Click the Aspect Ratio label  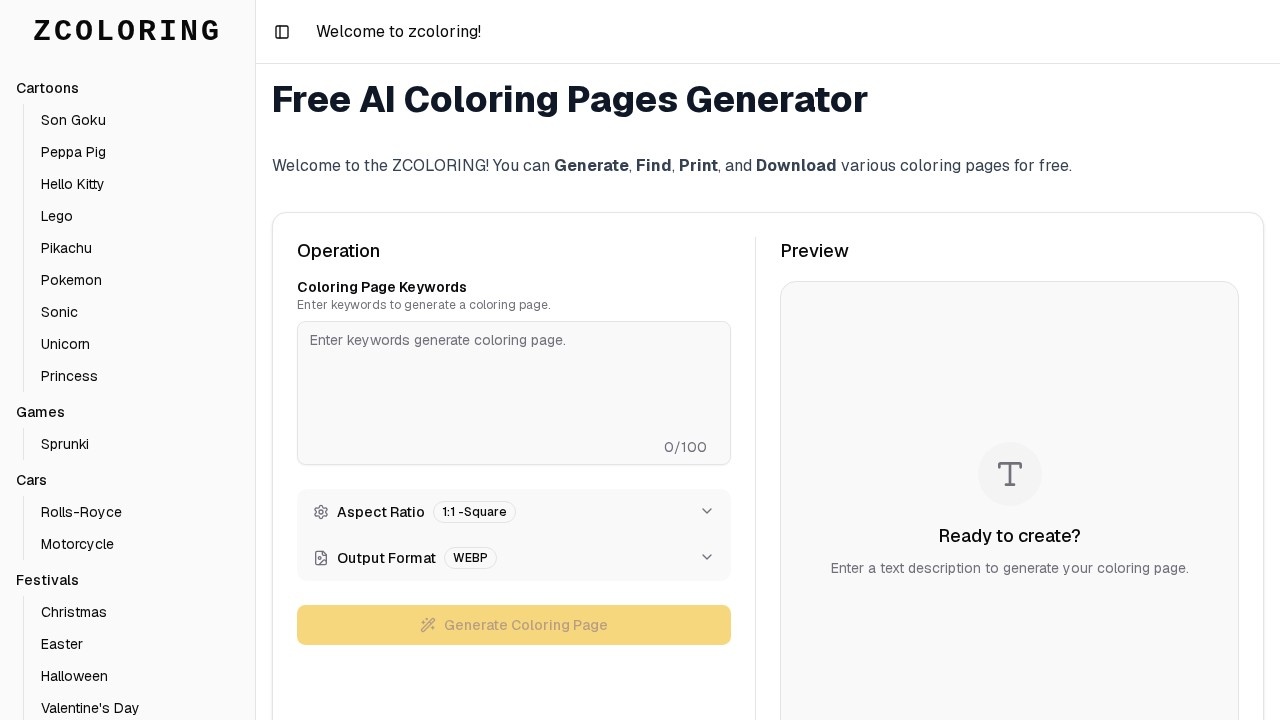click(x=381, y=512)
